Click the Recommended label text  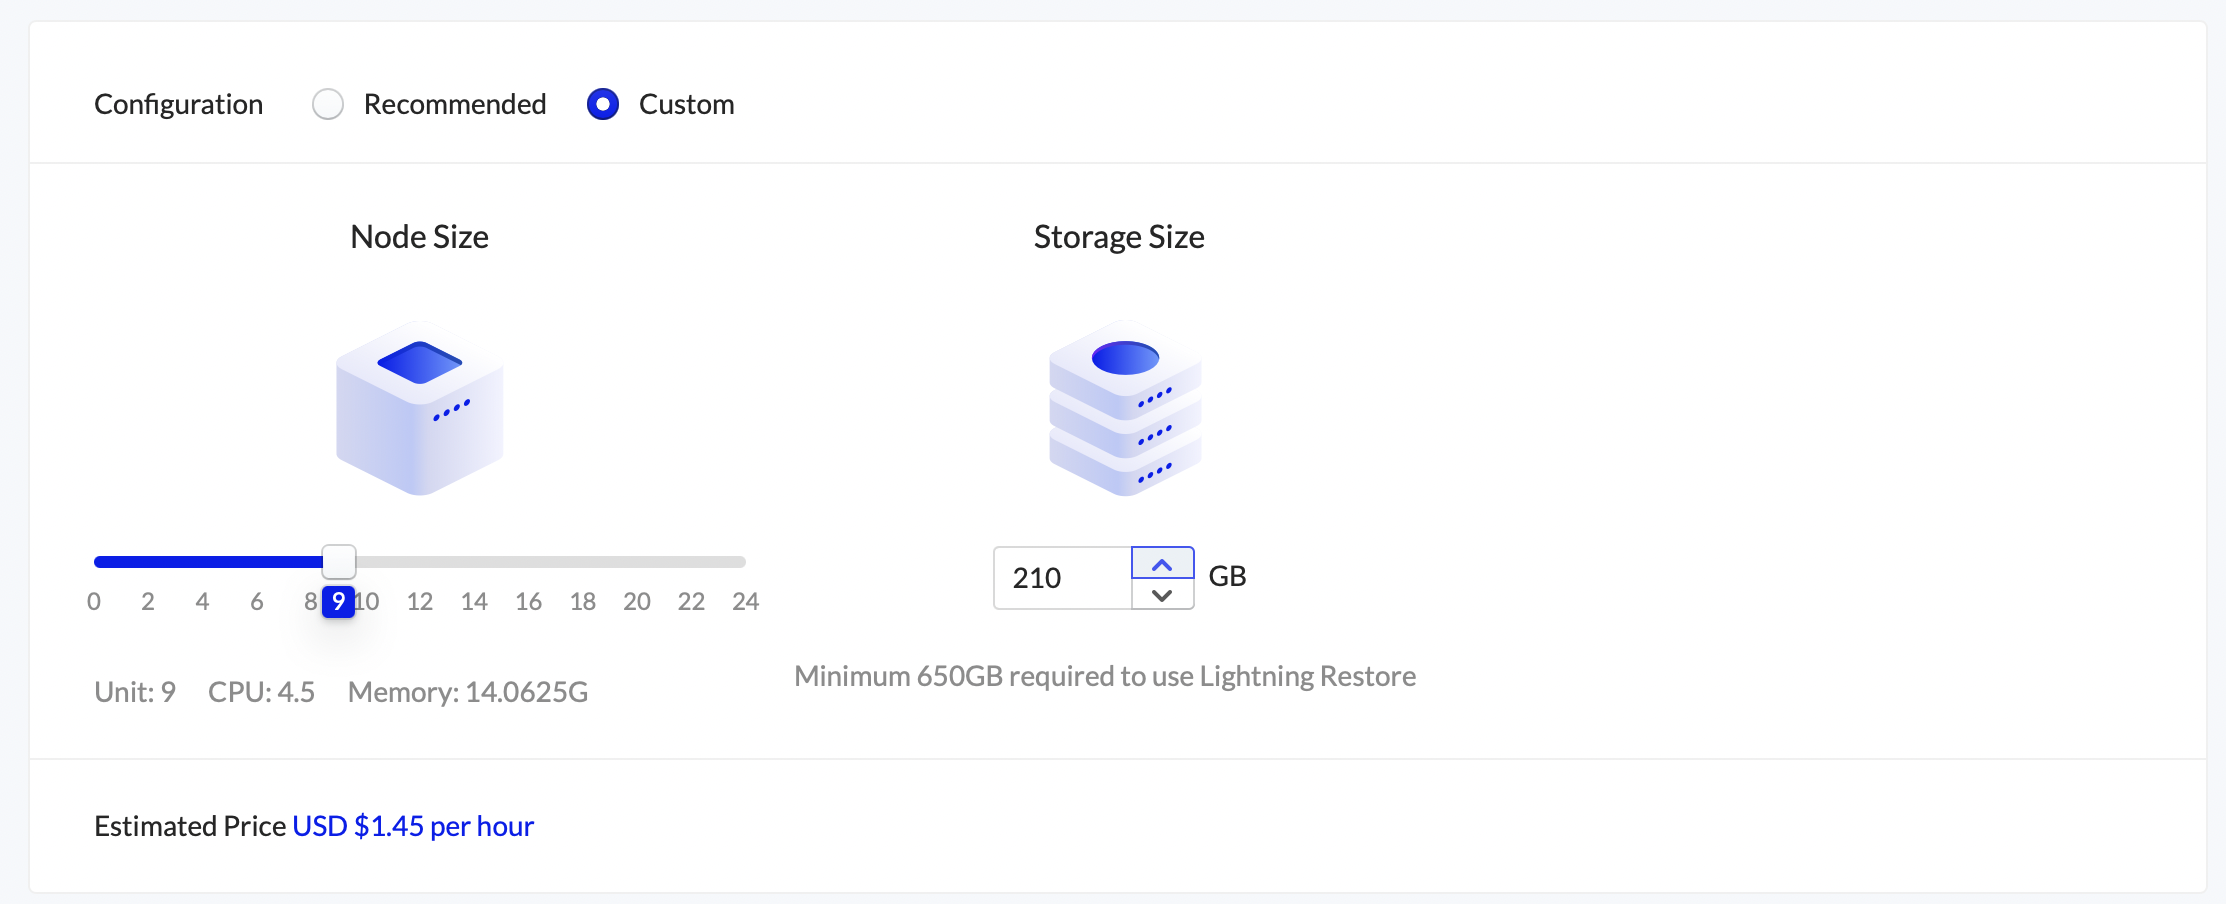pyautogui.click(x=455, y=104)
